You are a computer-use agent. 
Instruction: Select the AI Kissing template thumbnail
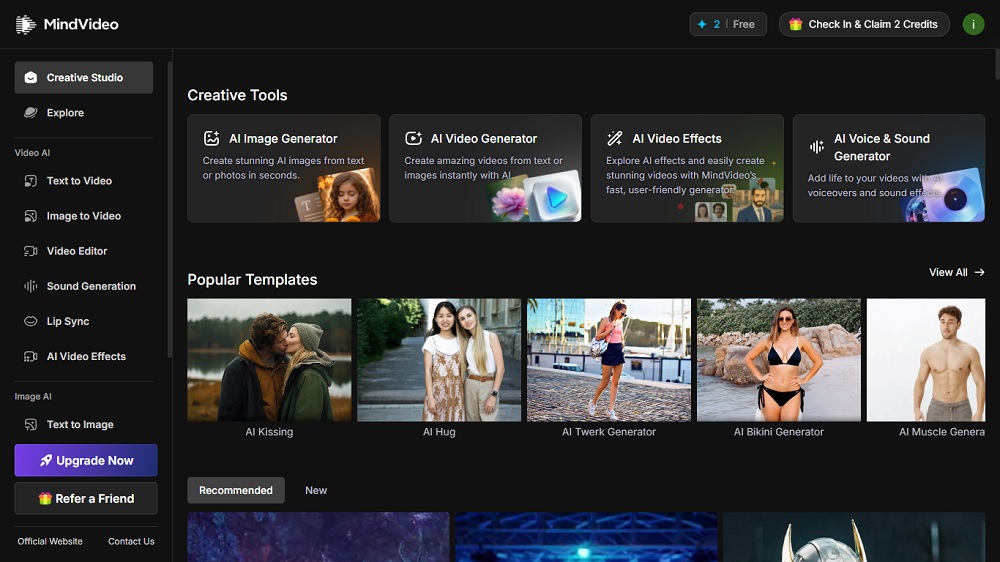tap(269, 360)
